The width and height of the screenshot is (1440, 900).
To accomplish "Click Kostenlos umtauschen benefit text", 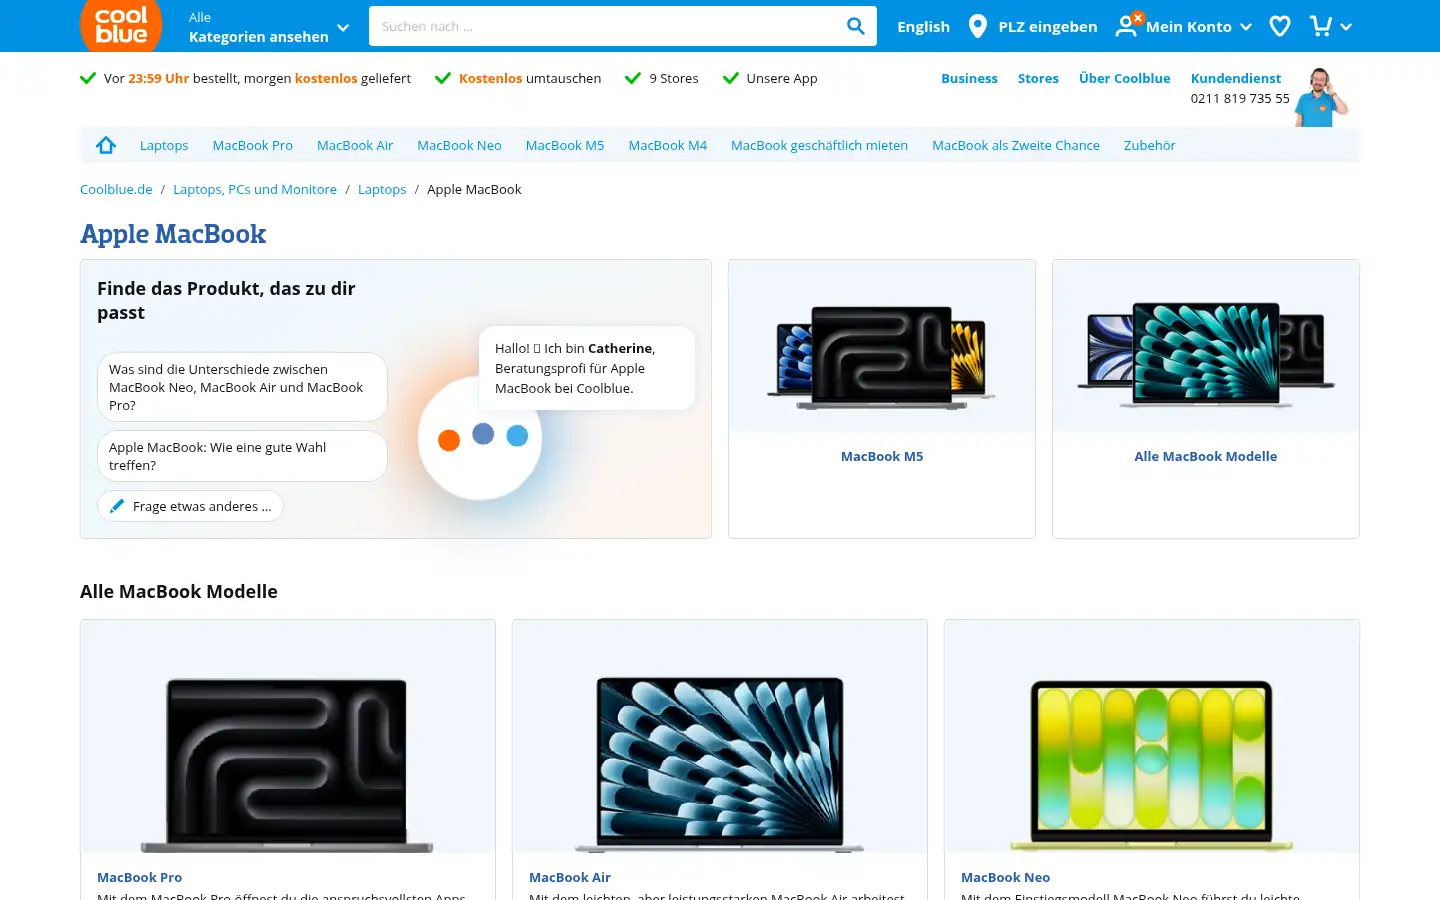I will coord(530,78).
